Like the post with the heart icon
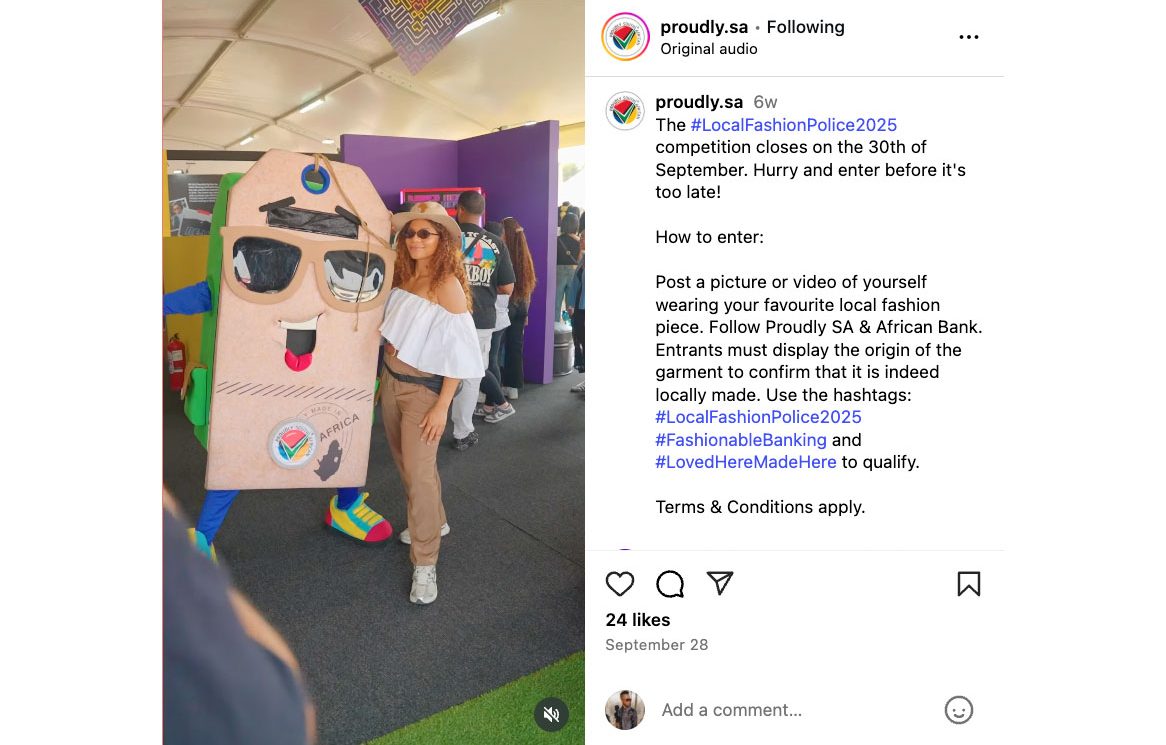Screen dimensions: 1166x745 coord(619,584)
